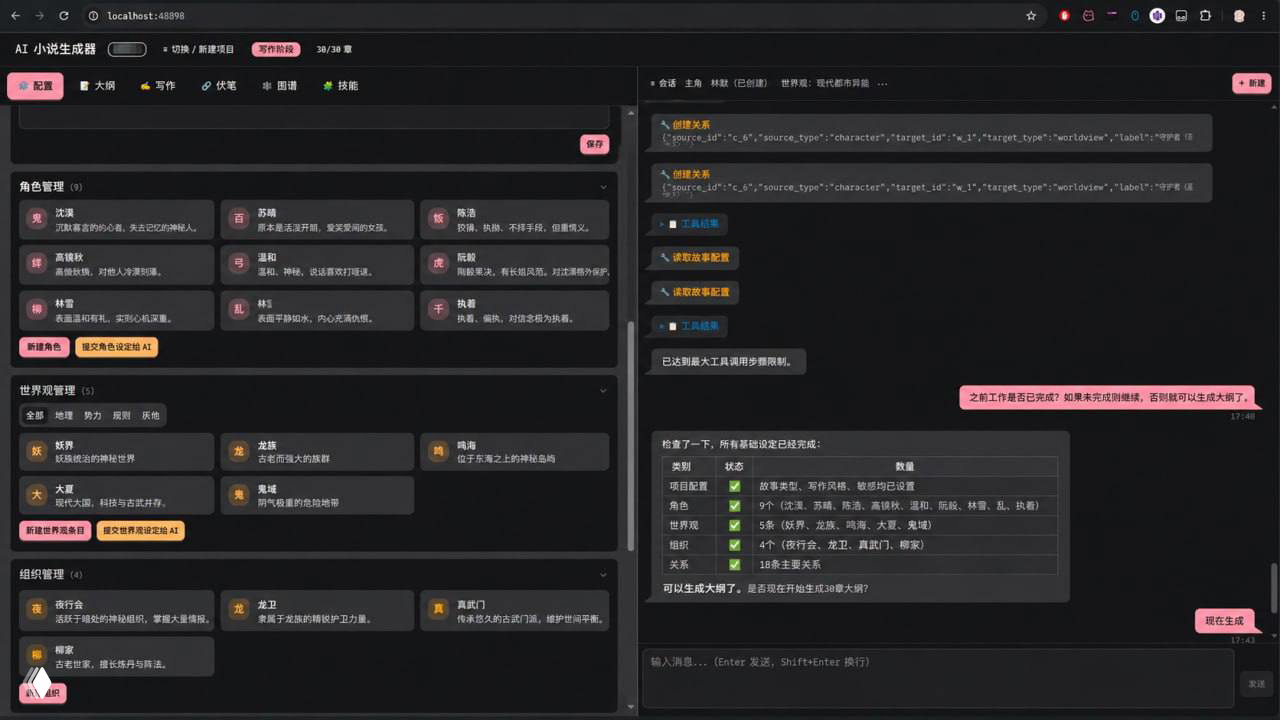The height and width of the screenshot is (720, 1280).
Task: Click the first 读取故事配置 tool call bubble
Action: pos(695,258)
